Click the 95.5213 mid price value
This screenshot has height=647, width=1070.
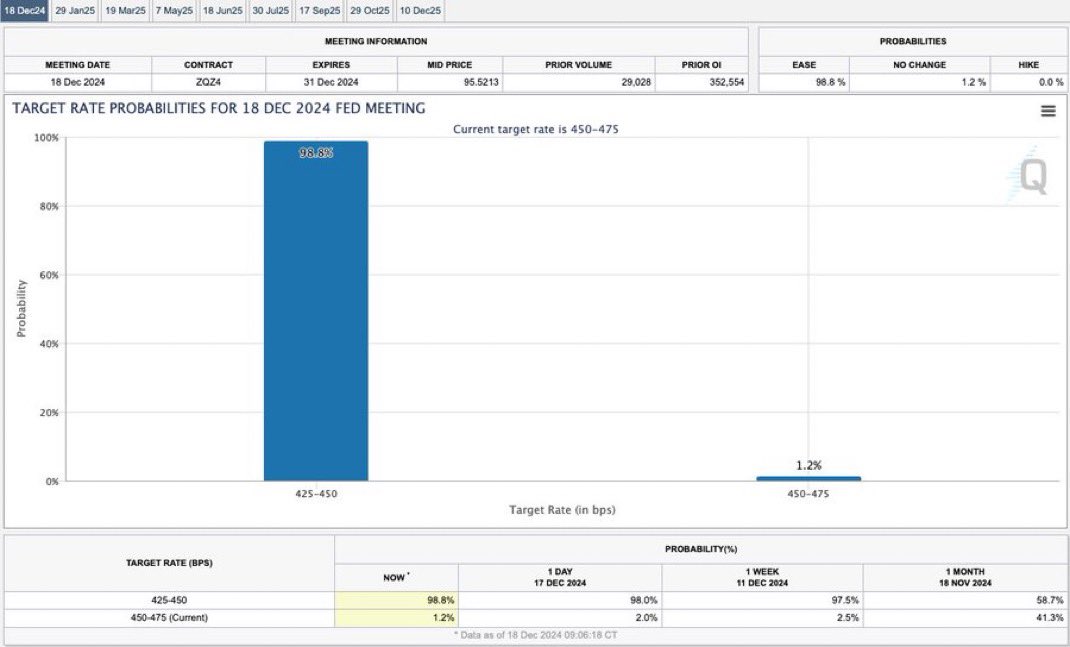pyautogui.click(x=481, y=82)
